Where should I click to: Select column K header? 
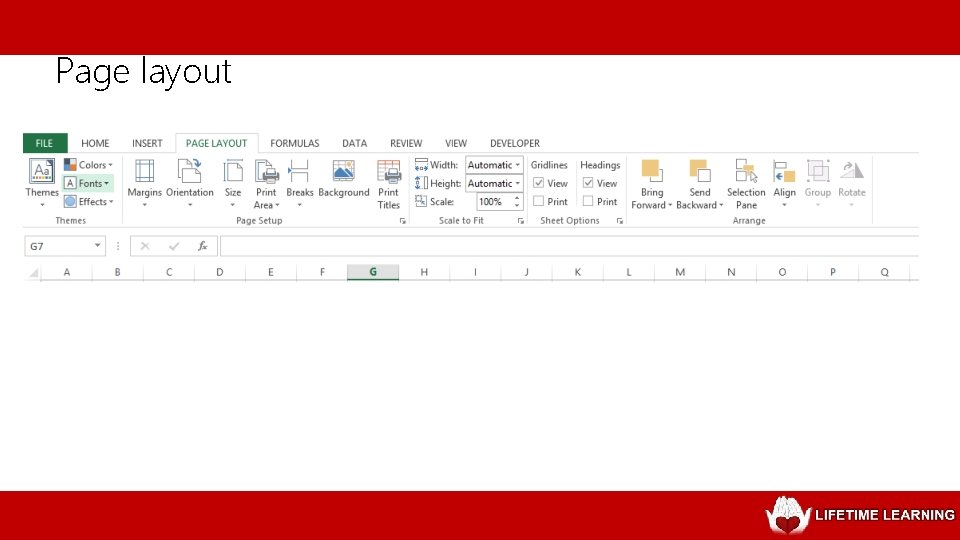pos(577,272)
